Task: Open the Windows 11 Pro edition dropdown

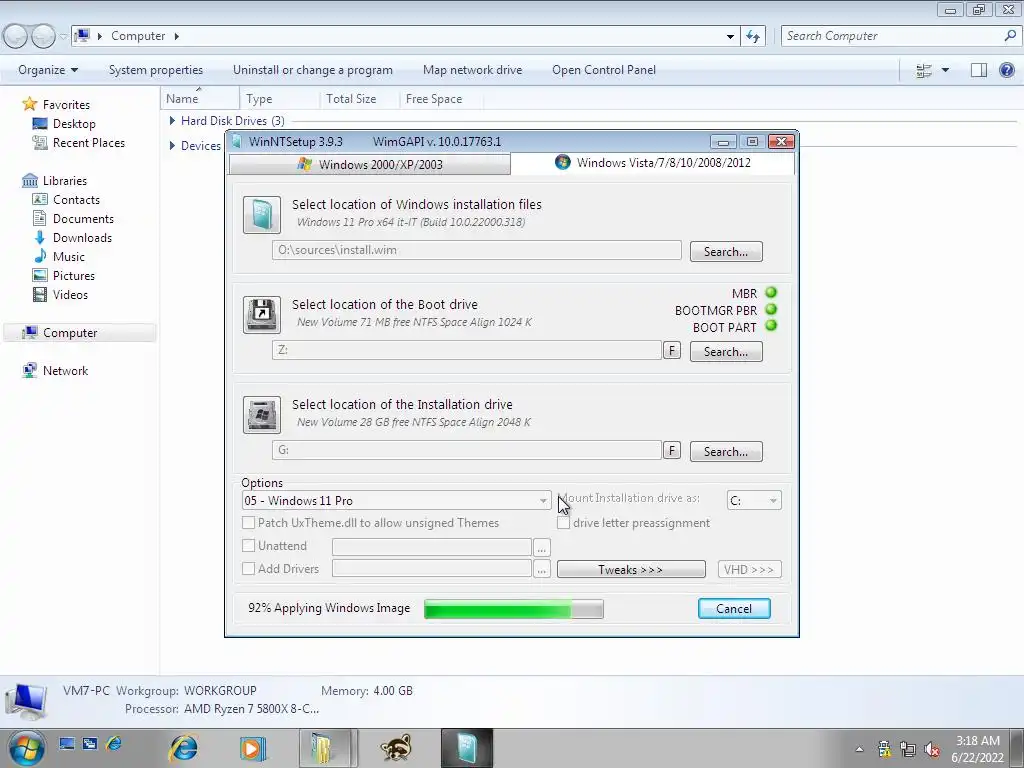Action: pyautogui.click(x=396, y=501)
